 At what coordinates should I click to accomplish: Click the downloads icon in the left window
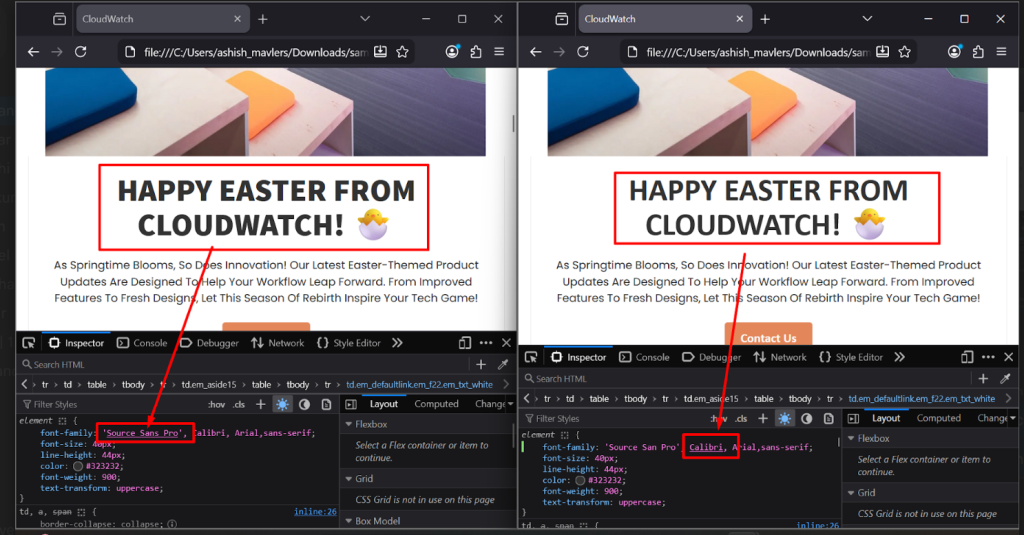[380, 52]
